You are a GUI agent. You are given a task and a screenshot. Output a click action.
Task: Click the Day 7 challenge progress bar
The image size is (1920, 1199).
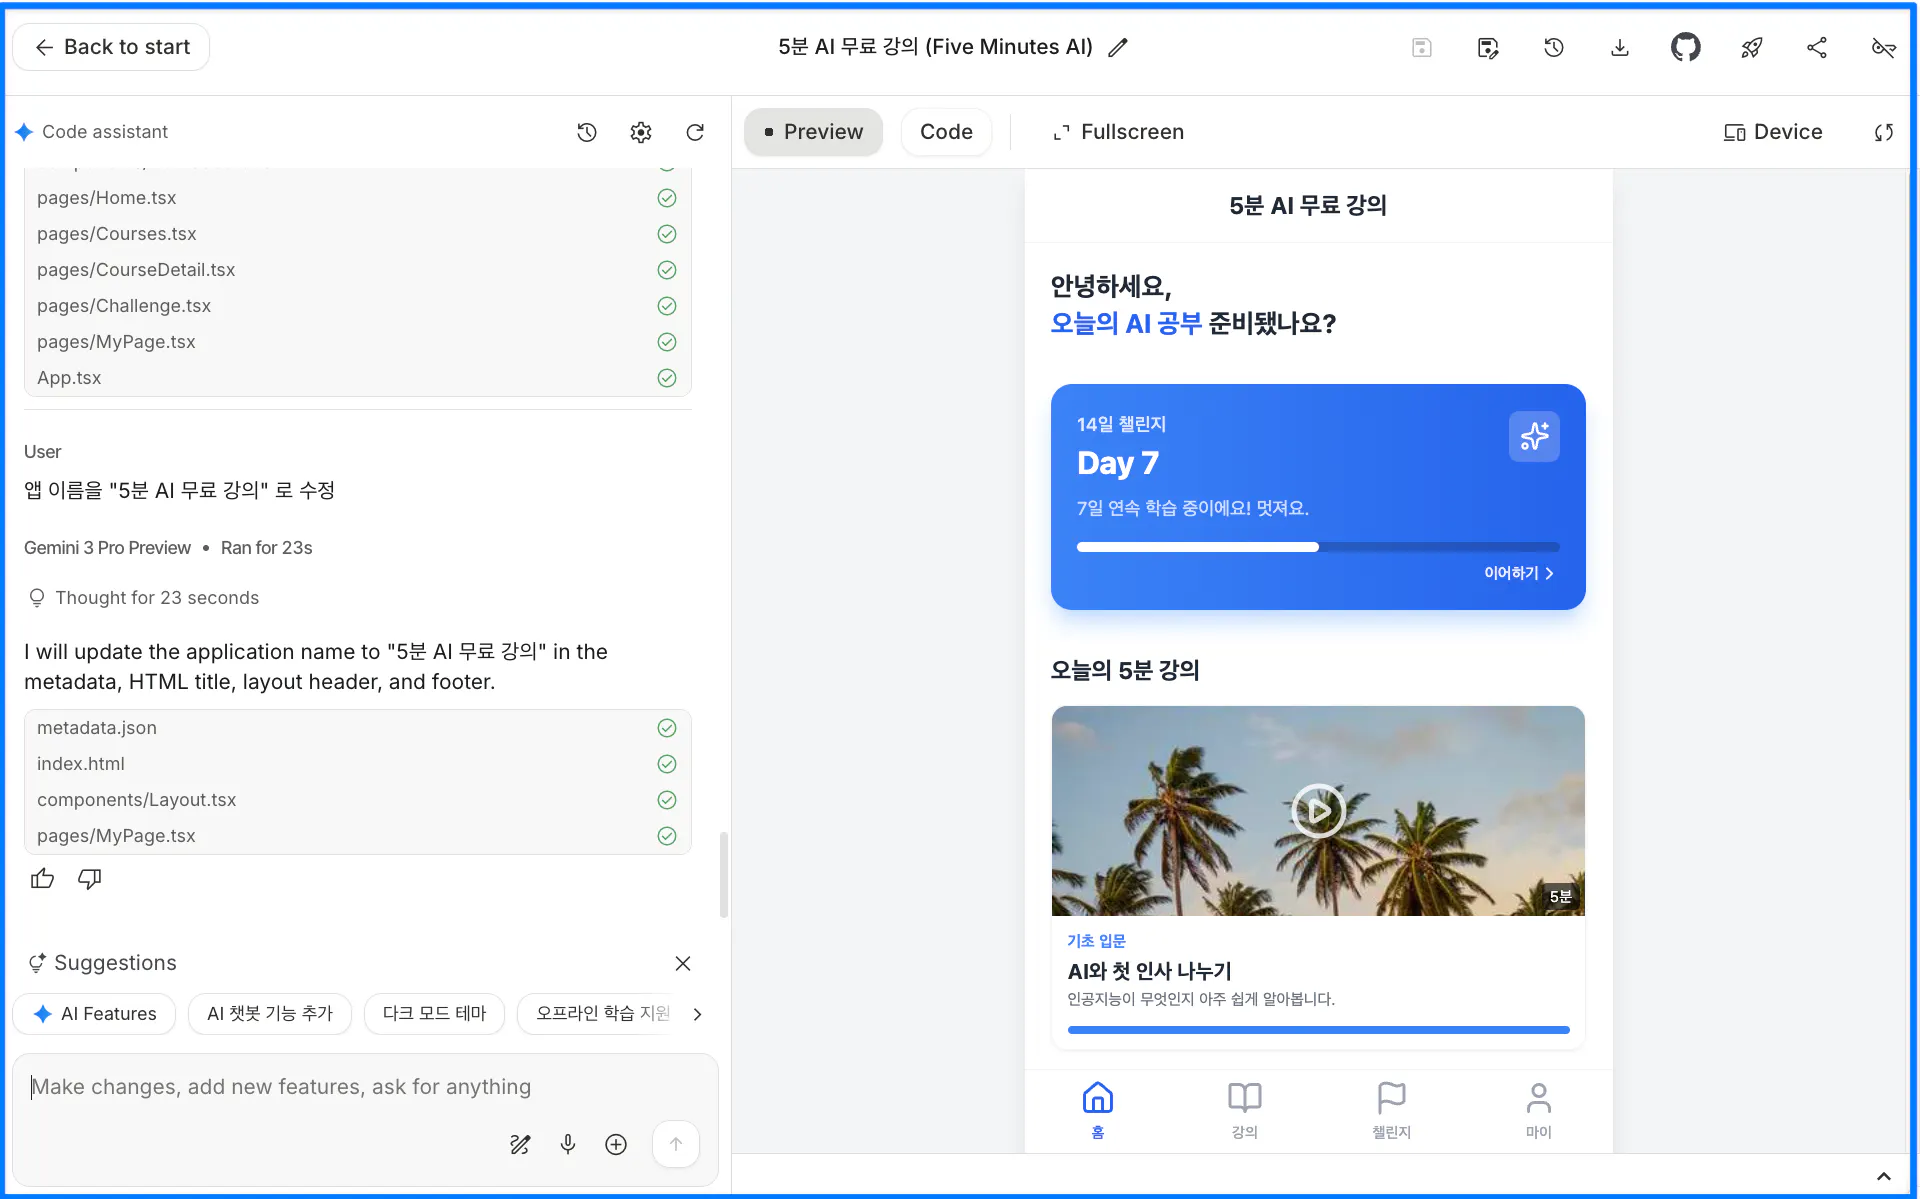(x=1317, y=547)
